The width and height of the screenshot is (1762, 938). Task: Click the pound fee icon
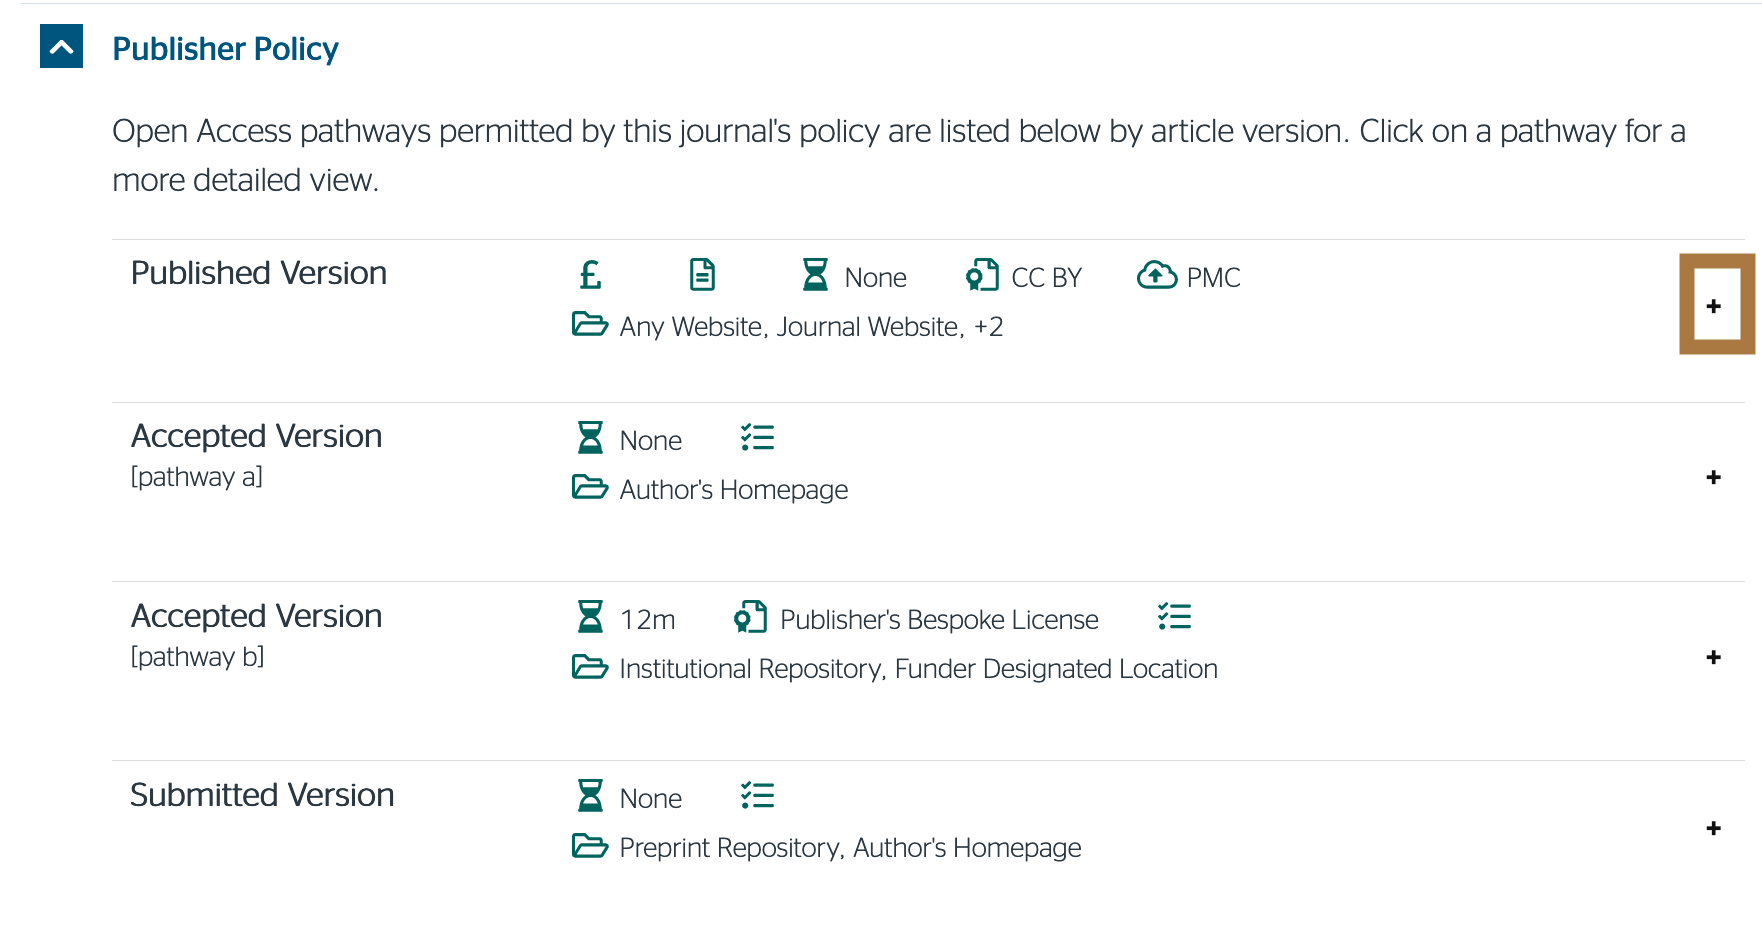(x=590, y=274)
